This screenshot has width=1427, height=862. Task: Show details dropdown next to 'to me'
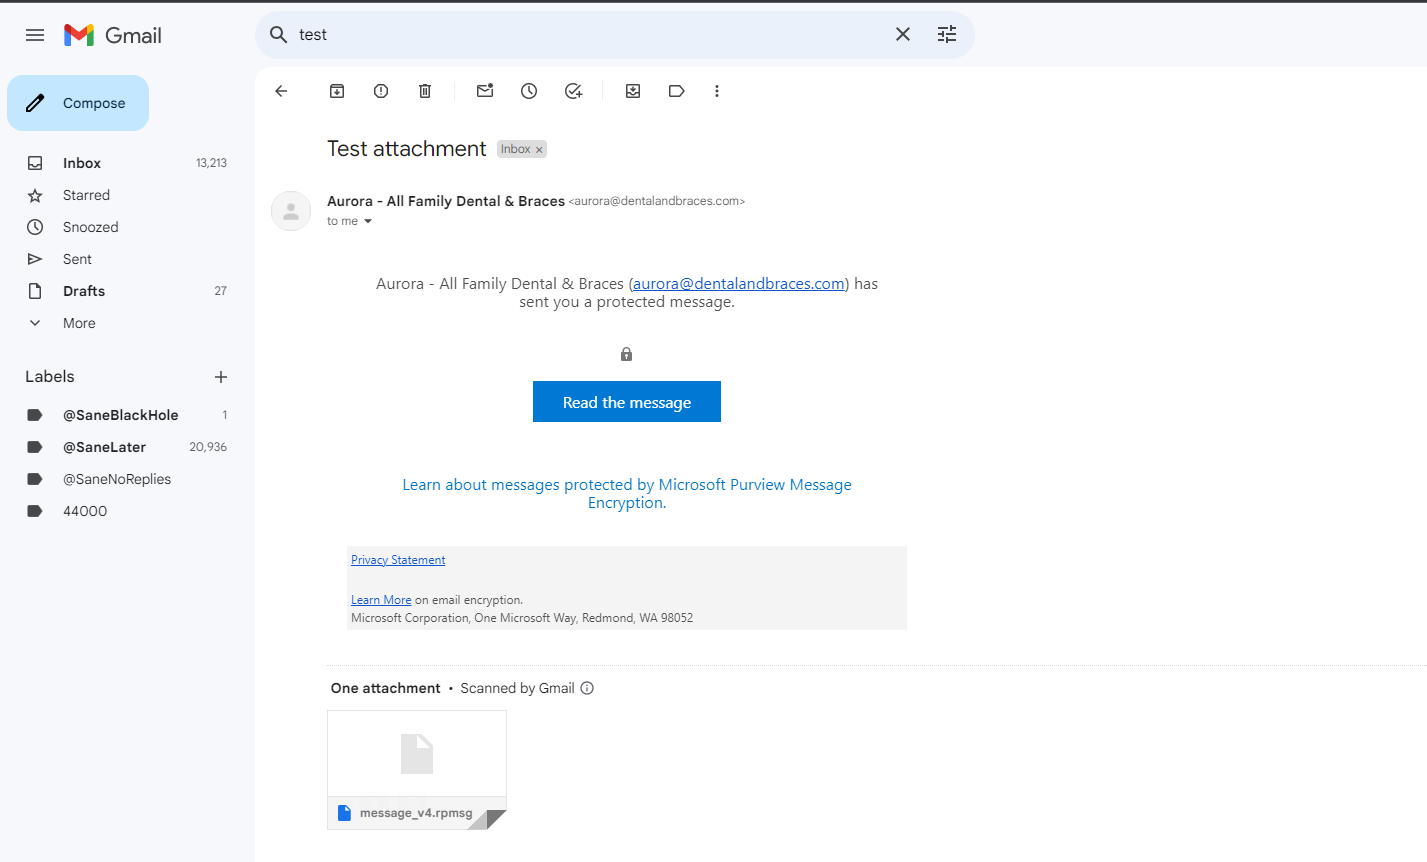click(x=368, y=222)
